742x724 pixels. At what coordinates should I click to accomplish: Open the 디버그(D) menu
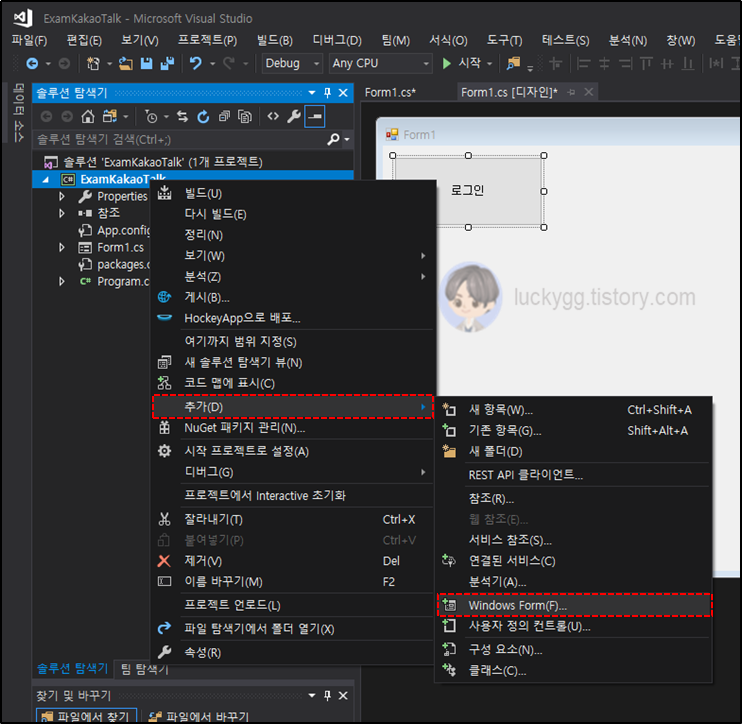[337, 41]
